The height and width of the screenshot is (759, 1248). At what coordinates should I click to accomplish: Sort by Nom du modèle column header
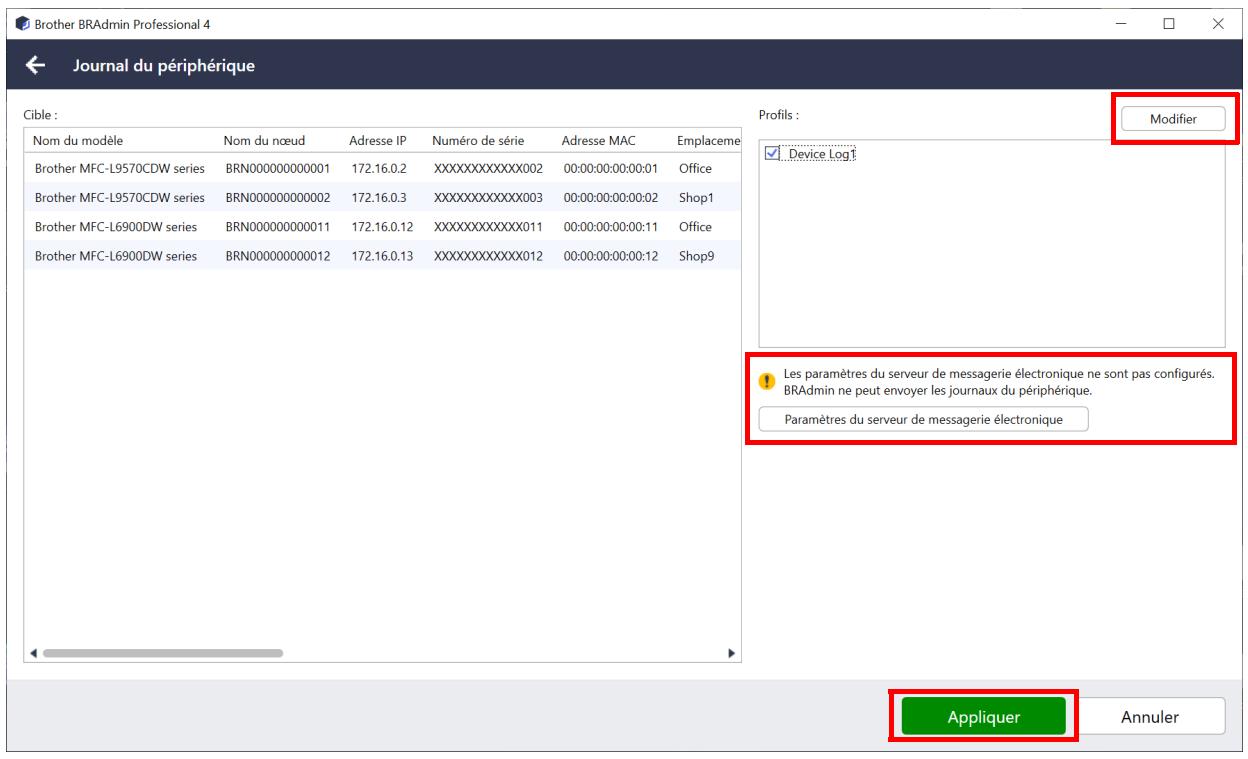tap(79, 140)
